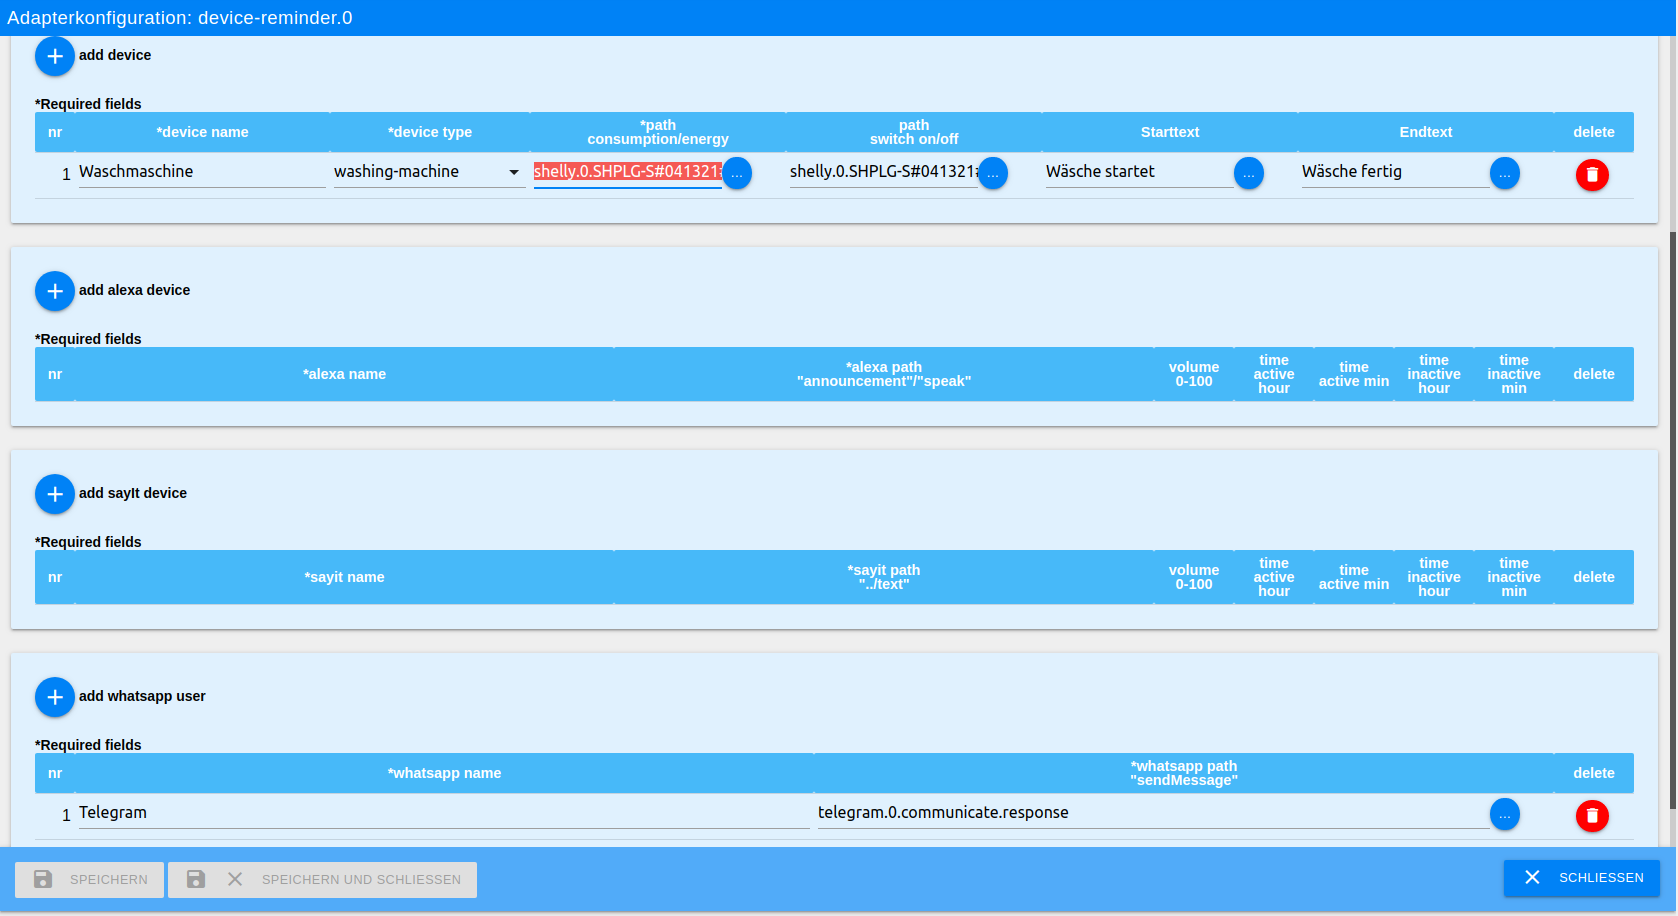Click the sayit table volume 0-100 header
1678x916 pixels.
click(1194, 577)
